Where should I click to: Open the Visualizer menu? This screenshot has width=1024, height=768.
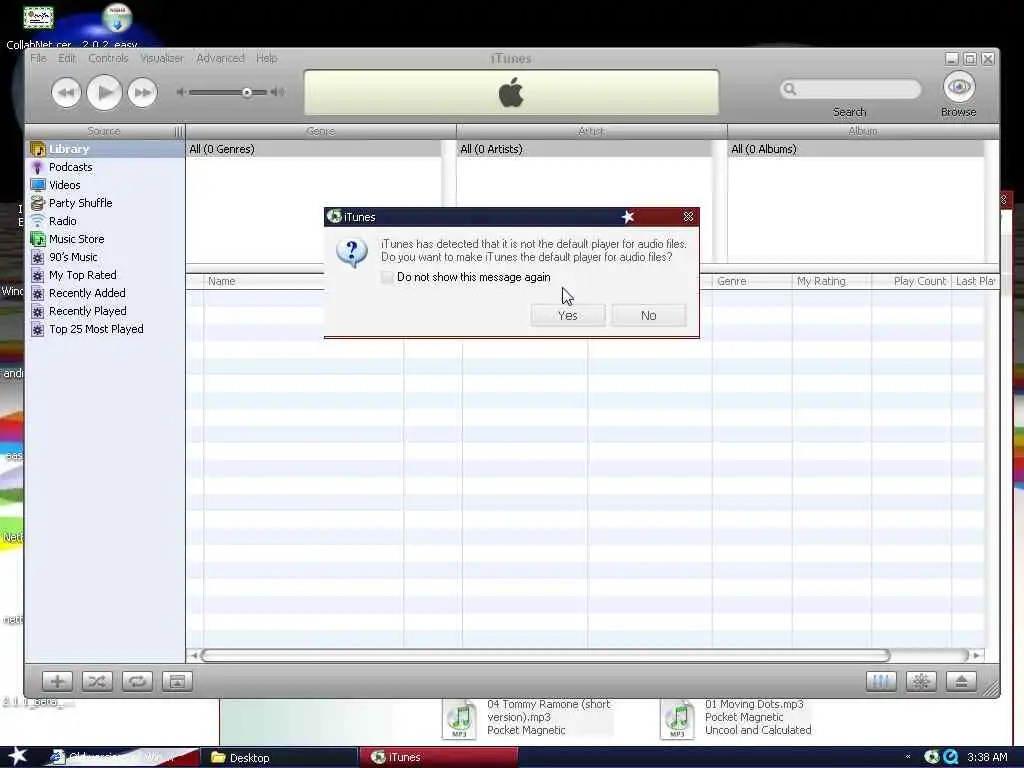[x=161, y=58]
